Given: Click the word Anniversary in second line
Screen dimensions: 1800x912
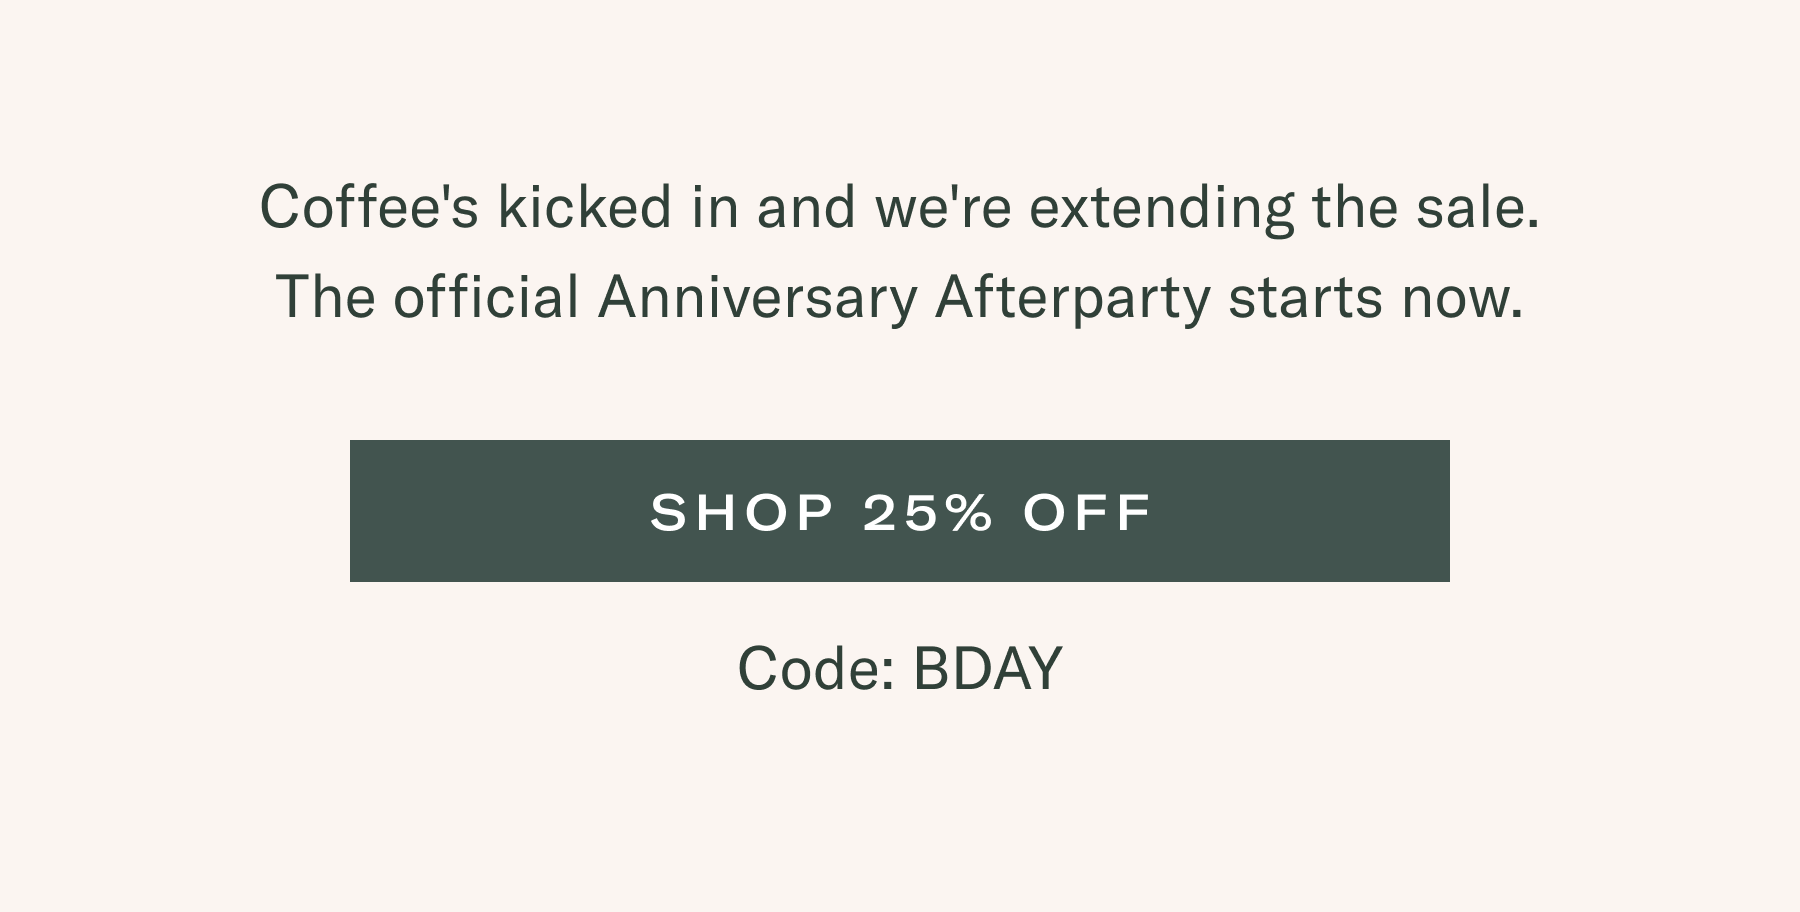Looking at the screenshot, I should tap(757, 297).
